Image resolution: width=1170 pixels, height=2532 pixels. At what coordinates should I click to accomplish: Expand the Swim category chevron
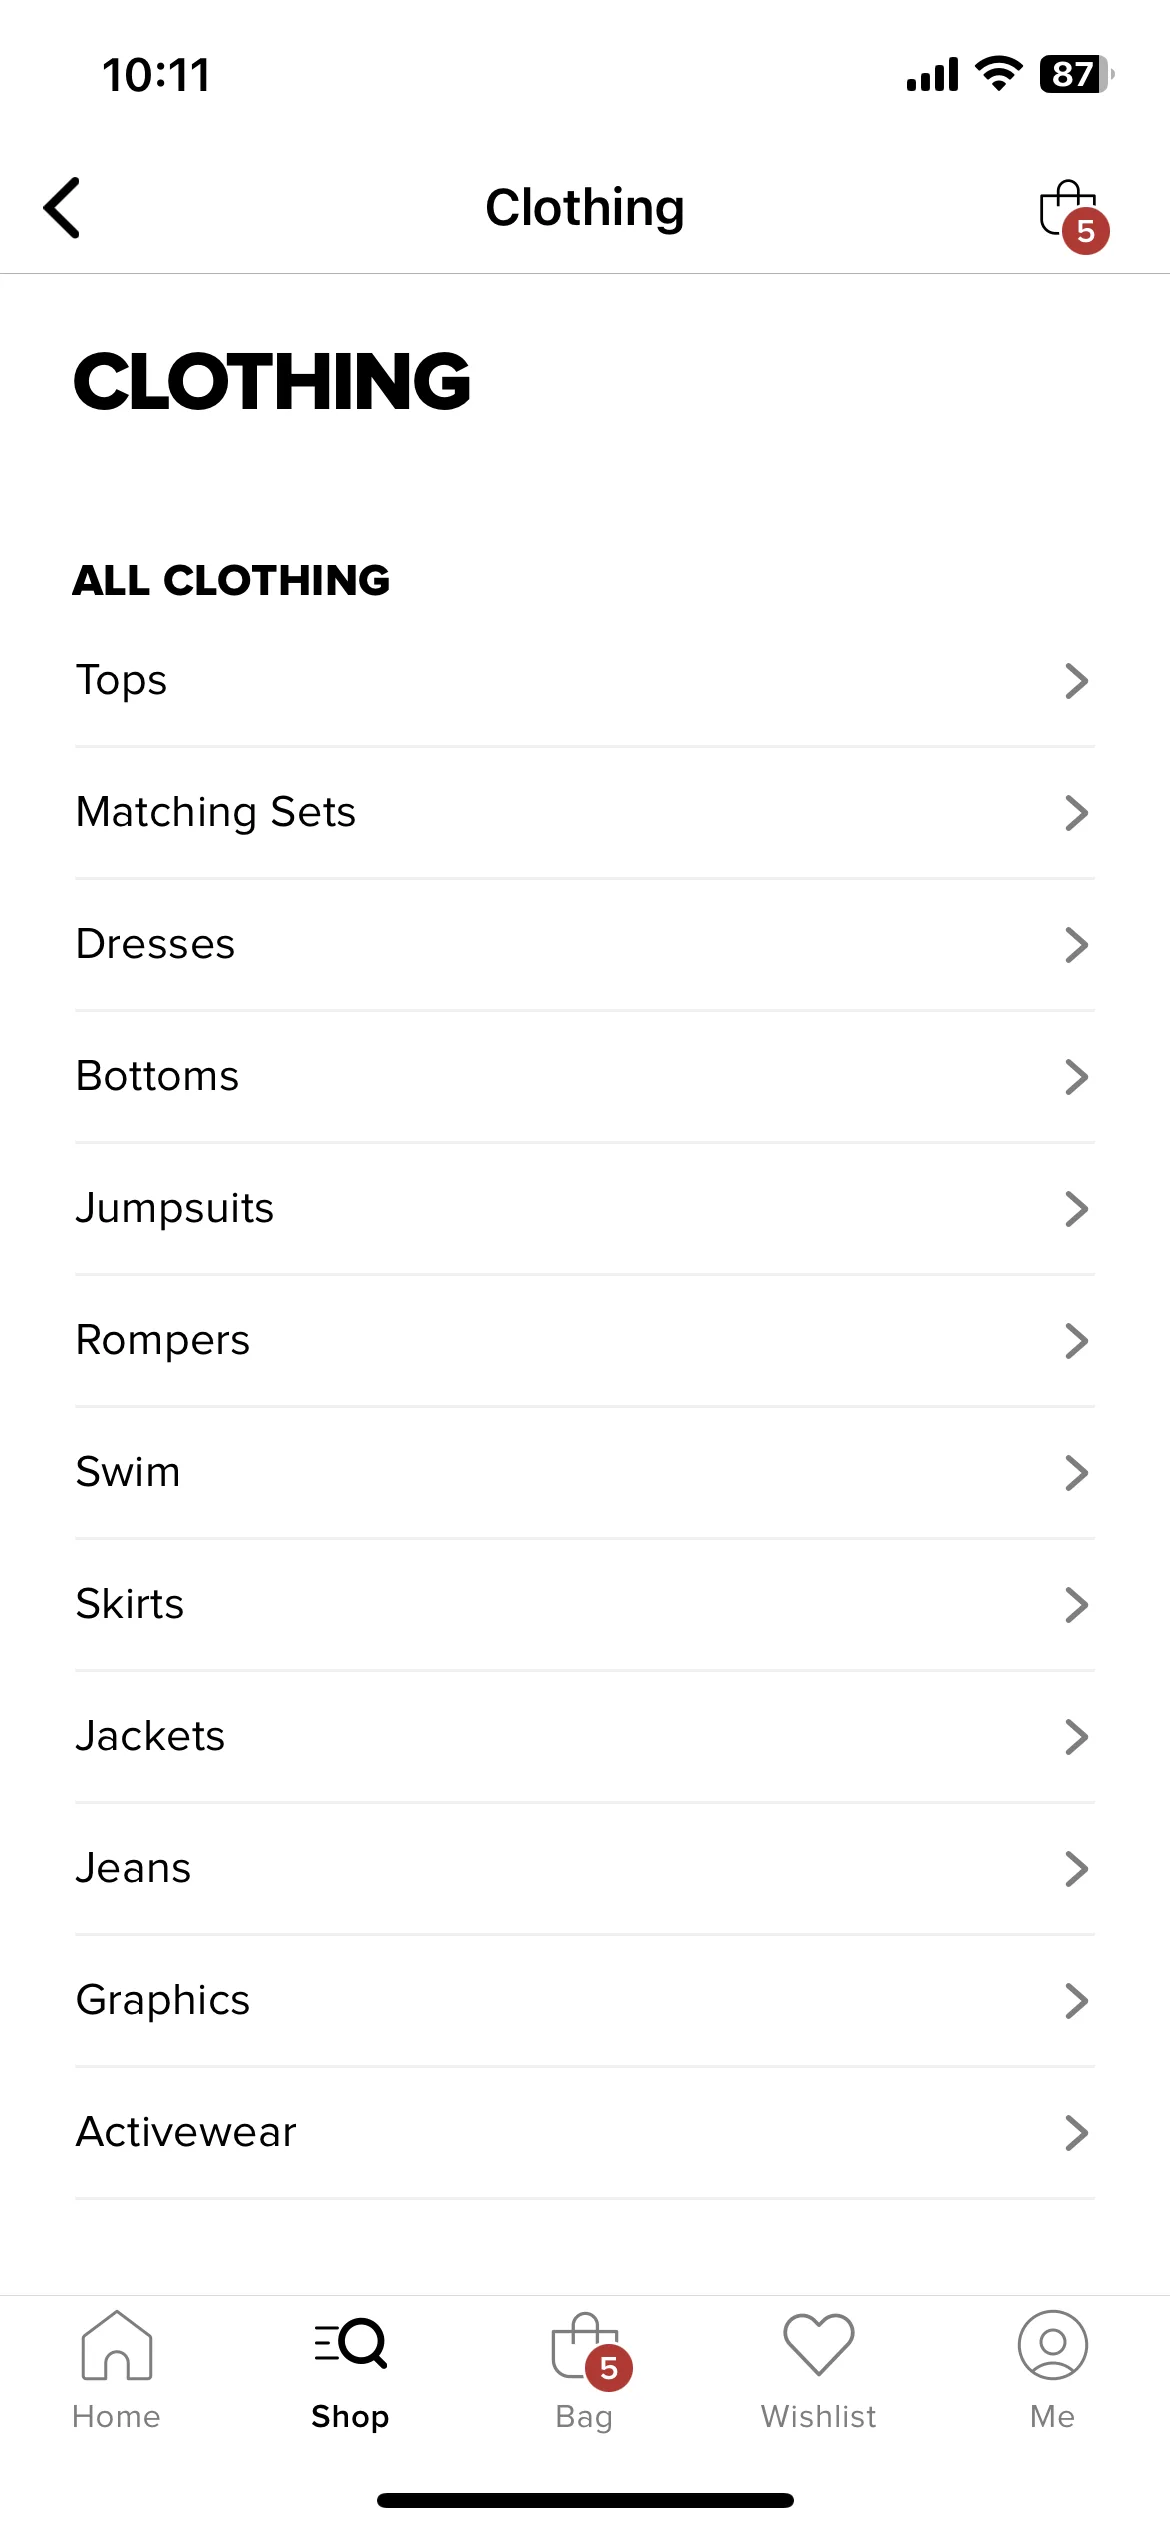[x=1076, y=1473]
